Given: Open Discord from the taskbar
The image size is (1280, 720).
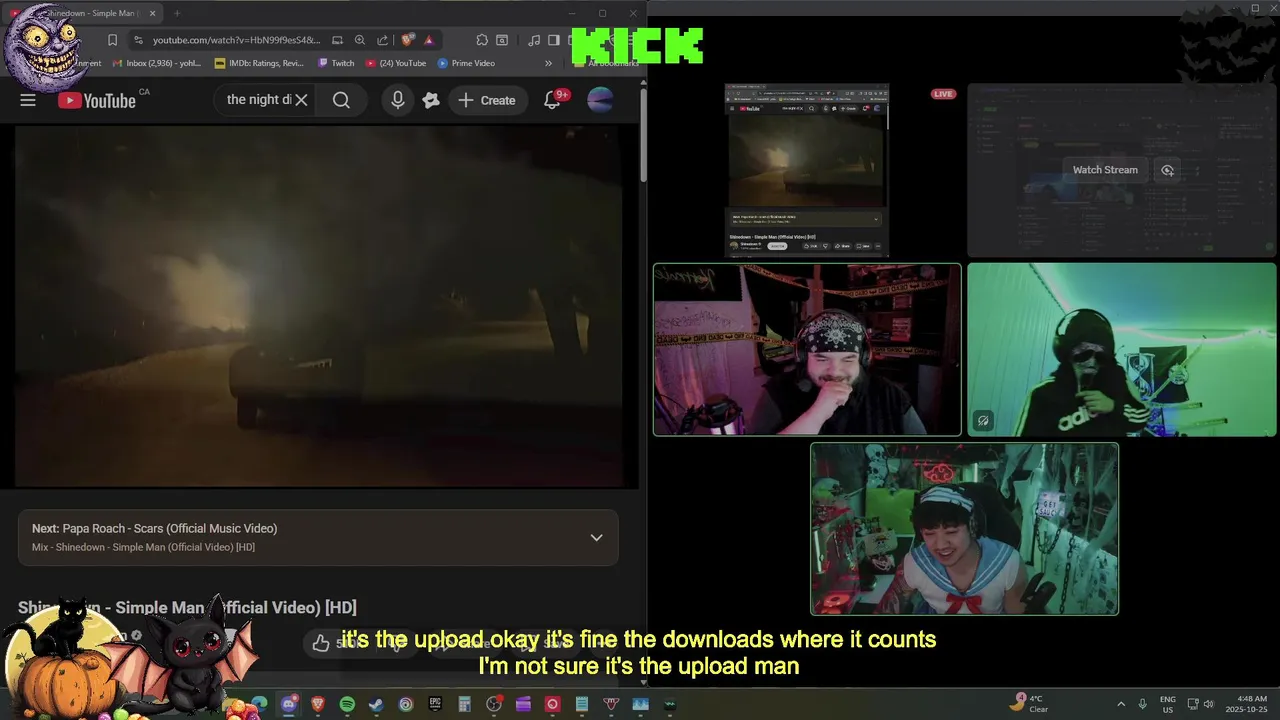Looking at the screenshot, I should (289, 704).
